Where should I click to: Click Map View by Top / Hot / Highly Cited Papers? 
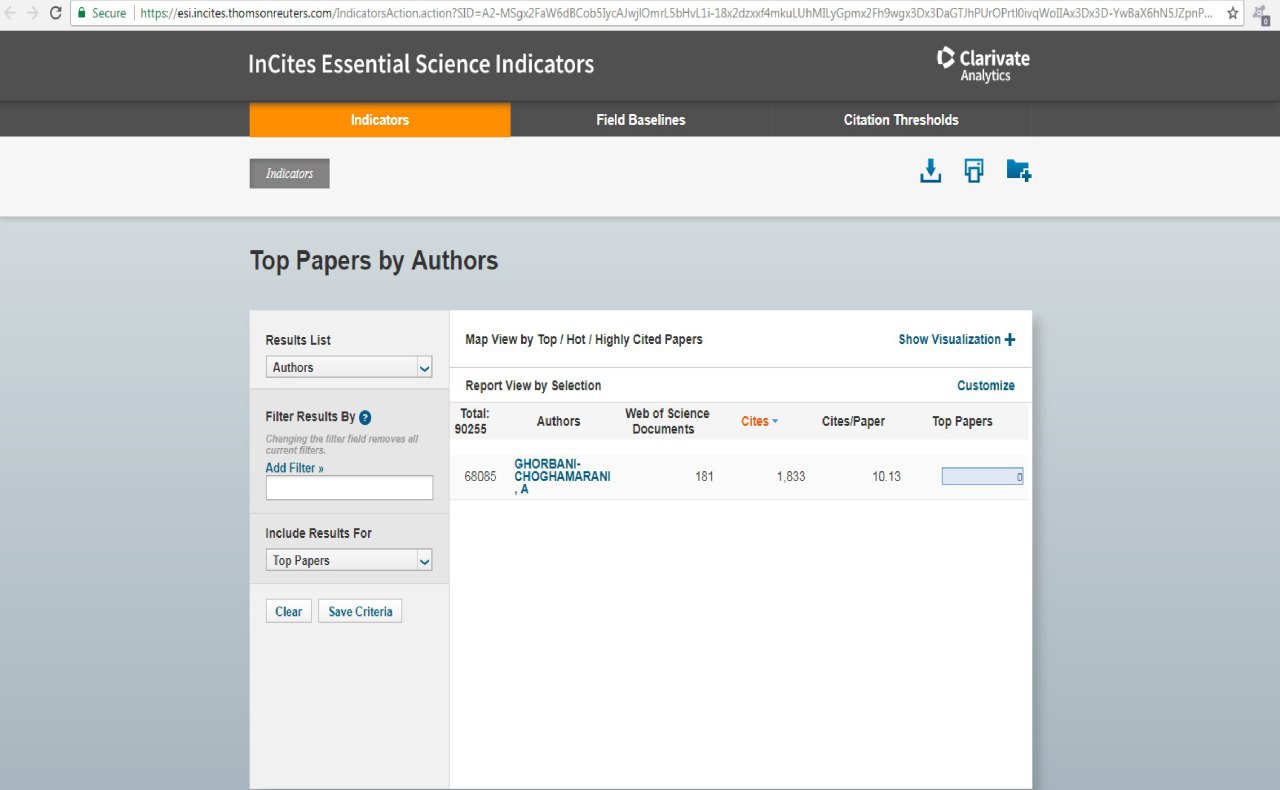click(584, 339)
